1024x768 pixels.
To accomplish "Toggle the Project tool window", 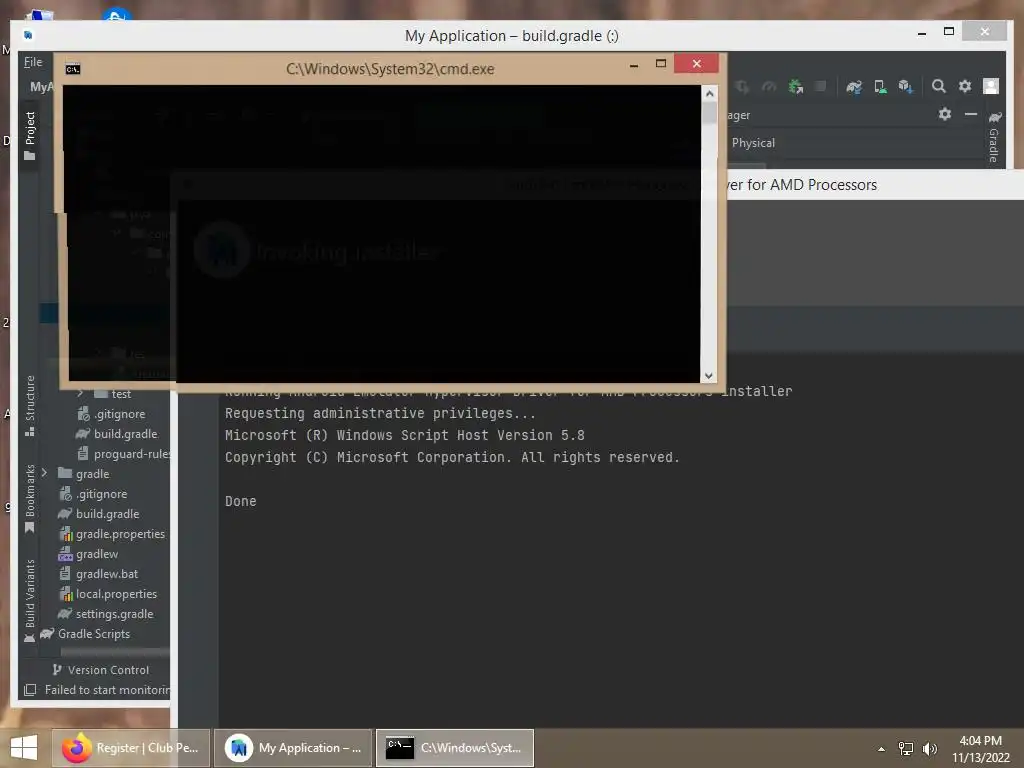I will [29, 135].
